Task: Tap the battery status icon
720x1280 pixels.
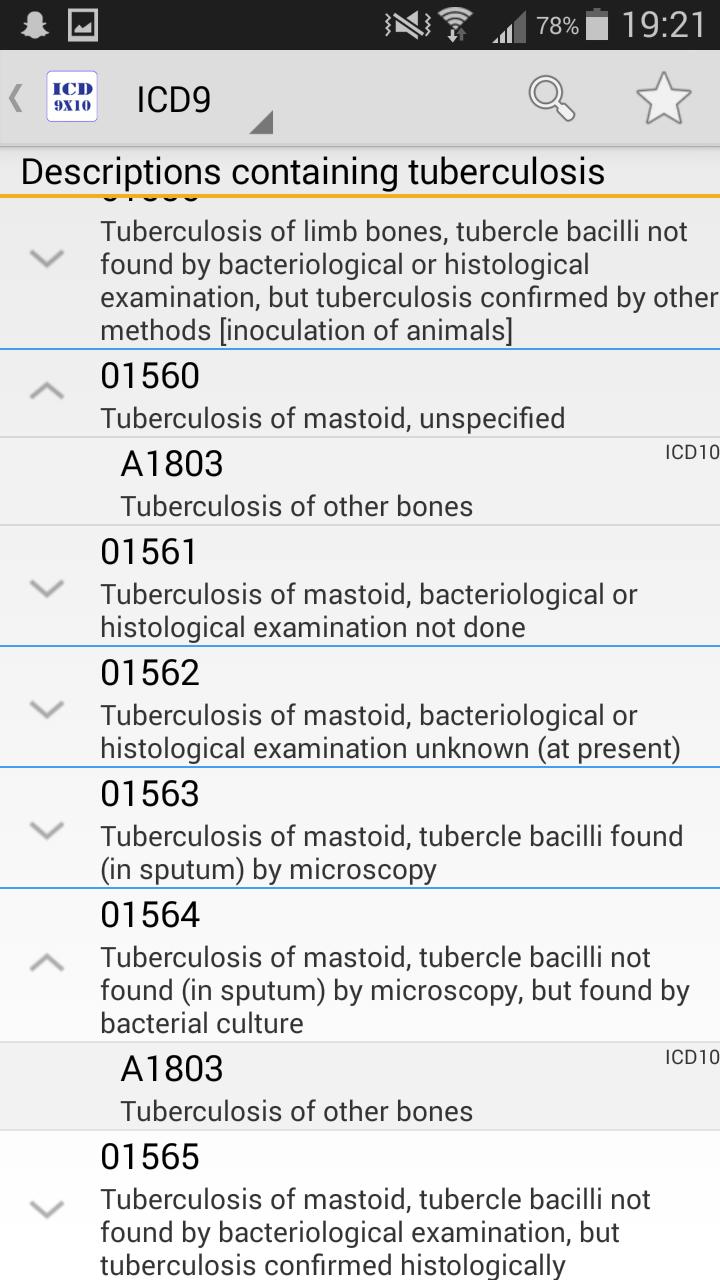Action: tap(597, 25)
